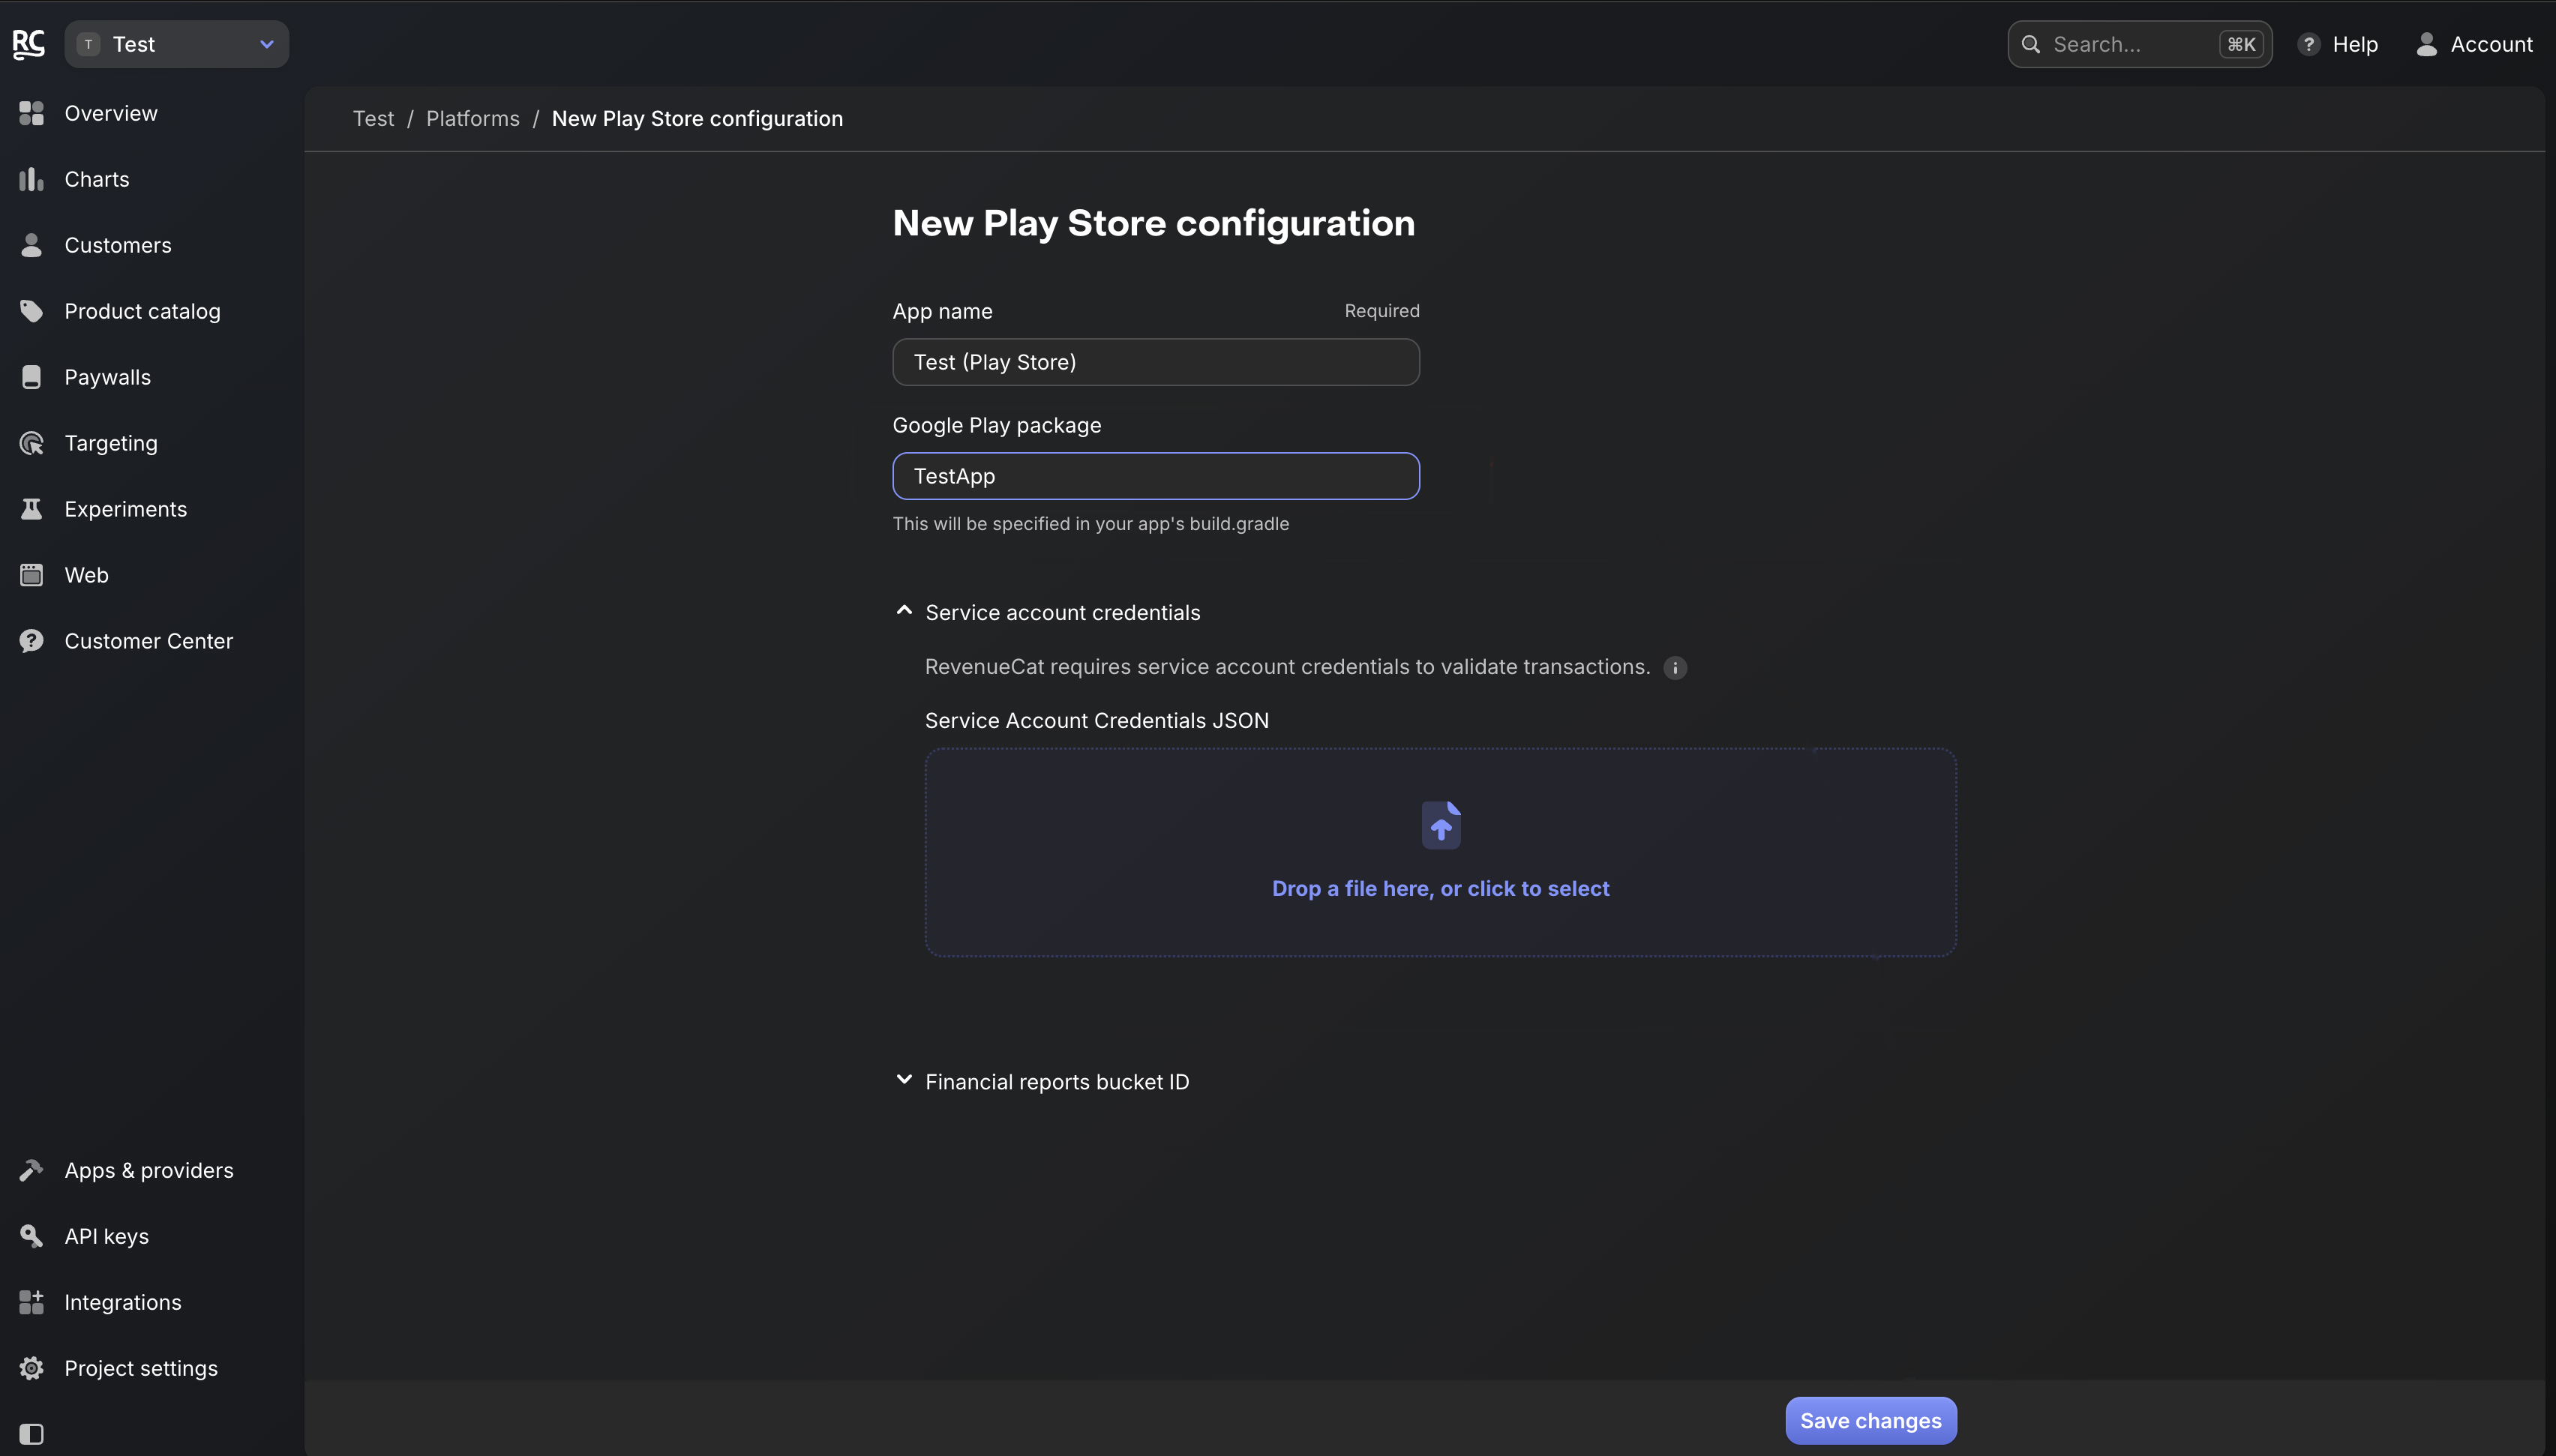Focus the search box in header

[x=2130, y=44]
